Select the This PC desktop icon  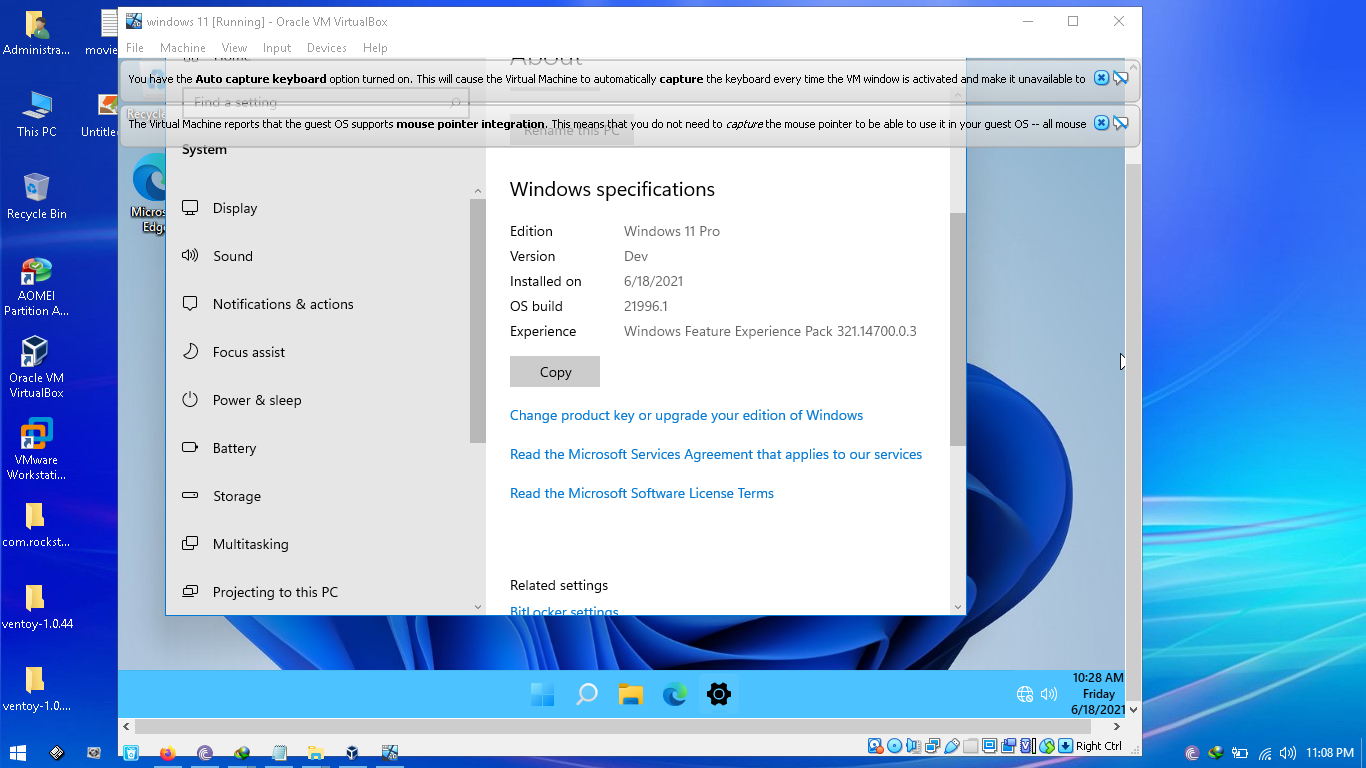[x=36, y=114]
